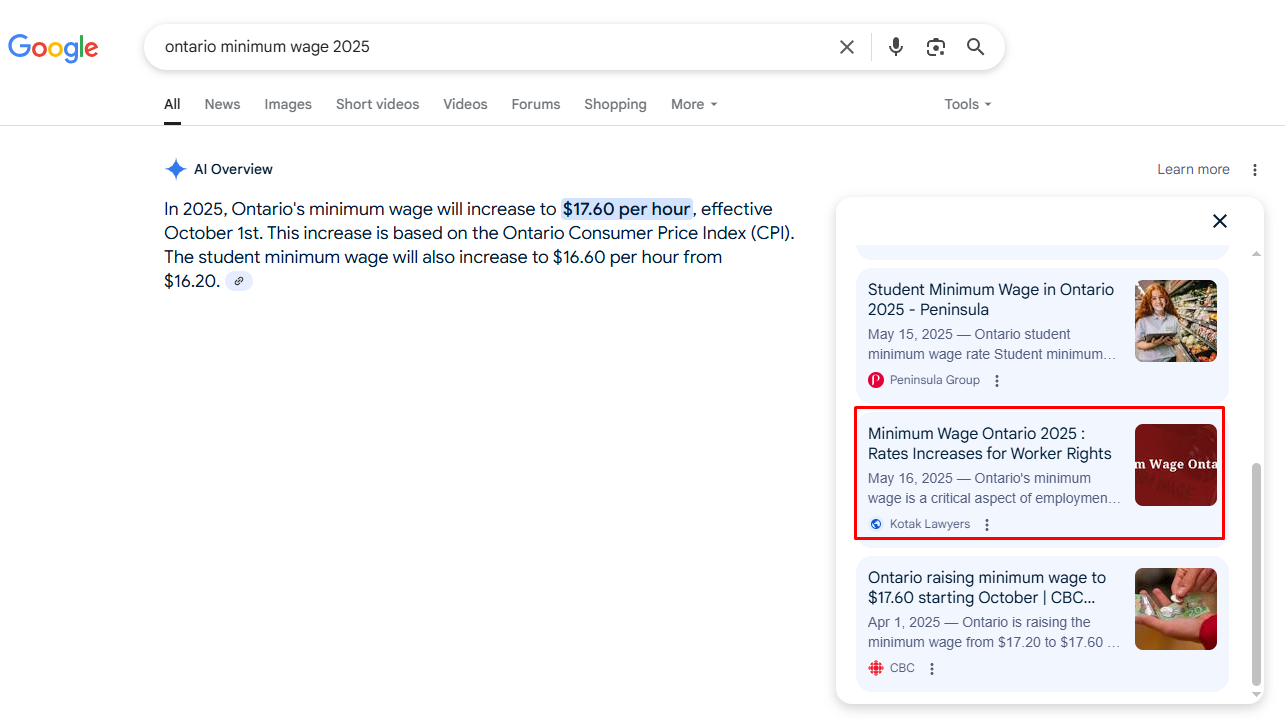Clear the search box text
Screen dimensions: 1285x719
[x=847, y=47]
